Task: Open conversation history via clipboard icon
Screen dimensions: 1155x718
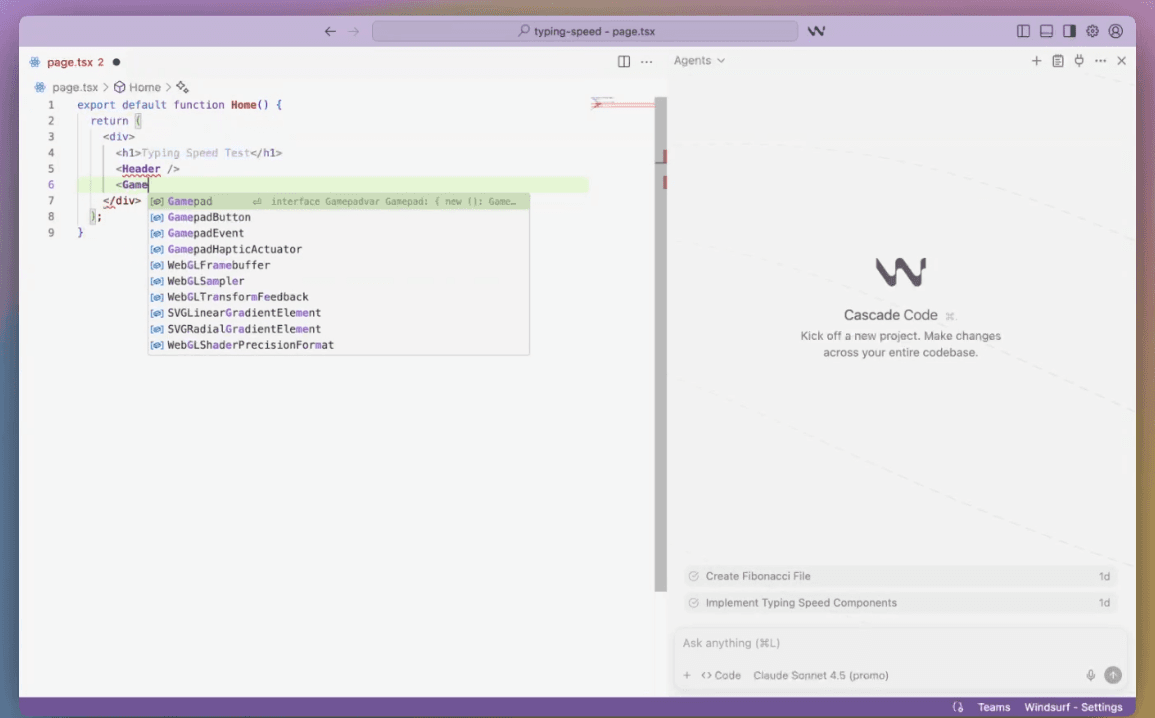Action: pyautogui.click(x=1058, y=60)
